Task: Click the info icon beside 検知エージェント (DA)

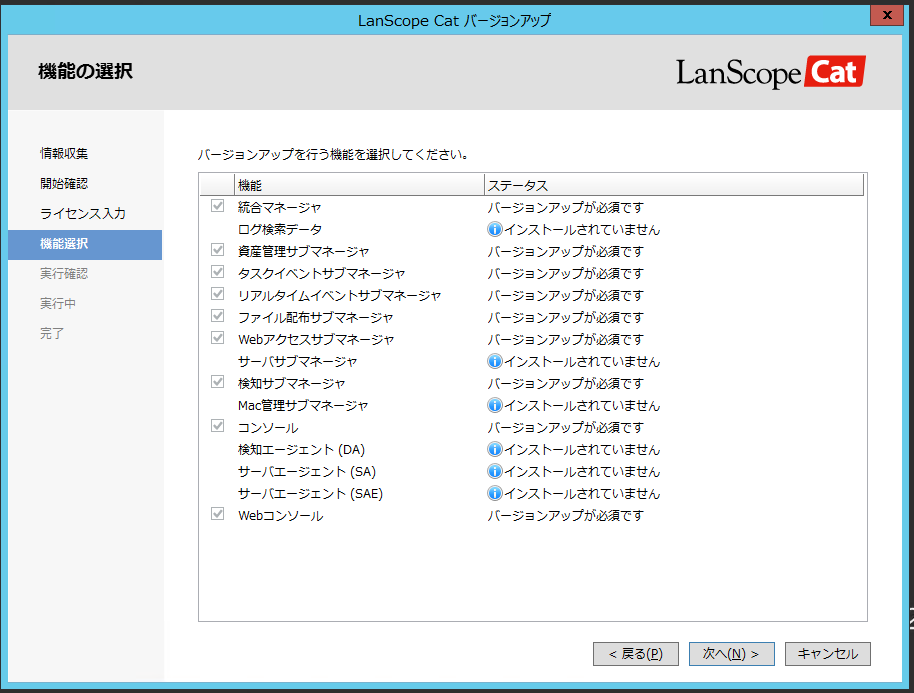Action: [x=495, y=449]
